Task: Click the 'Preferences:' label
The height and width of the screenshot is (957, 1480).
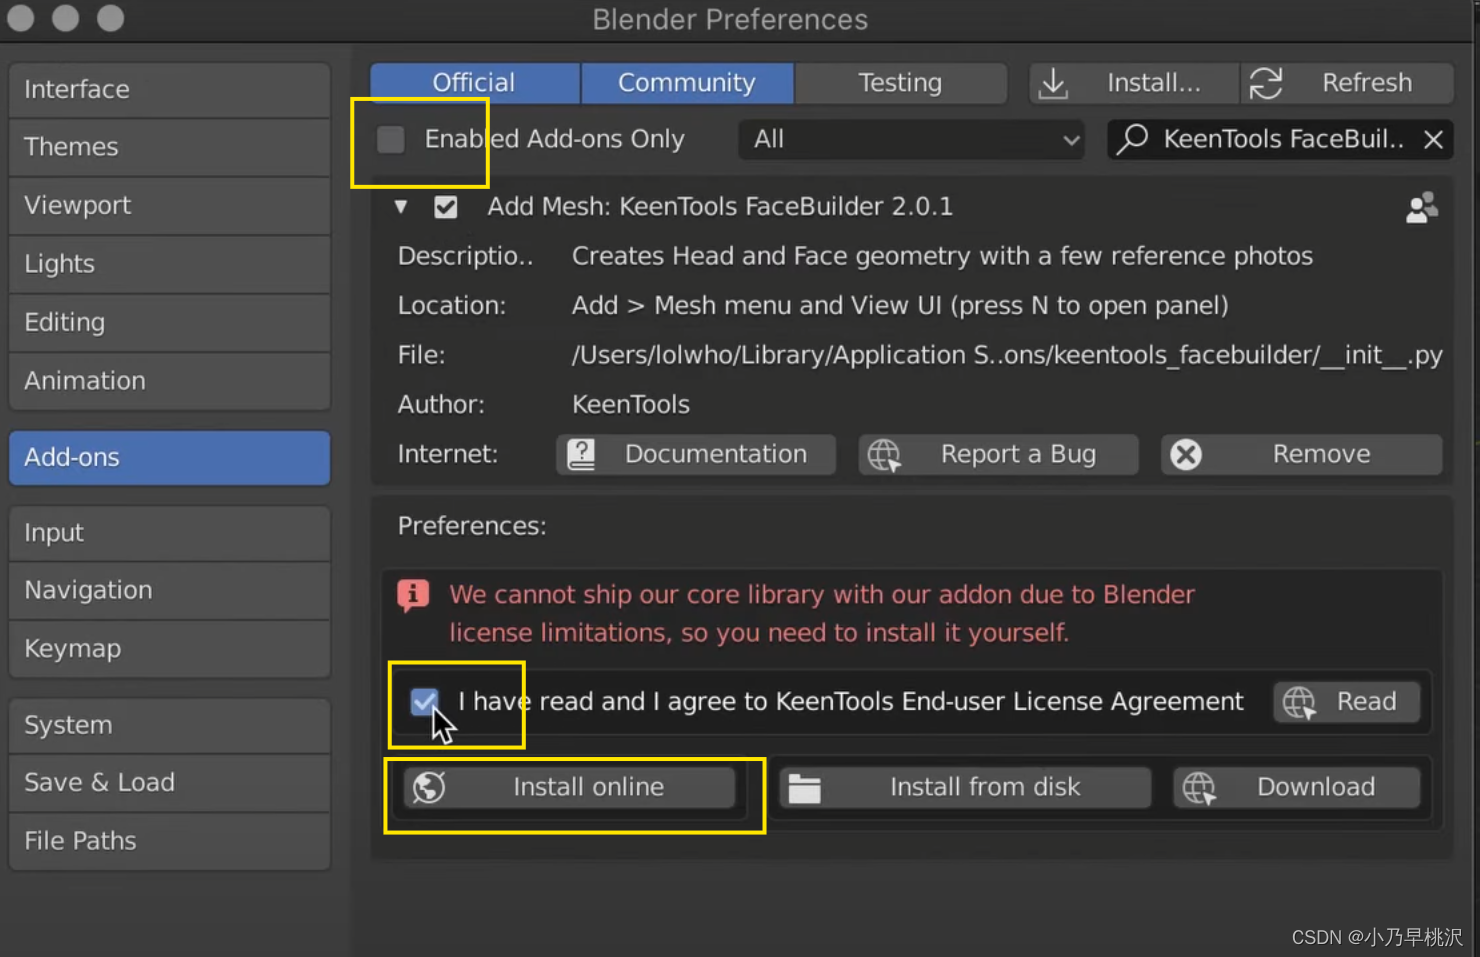Action: click(x=472, y=526)
